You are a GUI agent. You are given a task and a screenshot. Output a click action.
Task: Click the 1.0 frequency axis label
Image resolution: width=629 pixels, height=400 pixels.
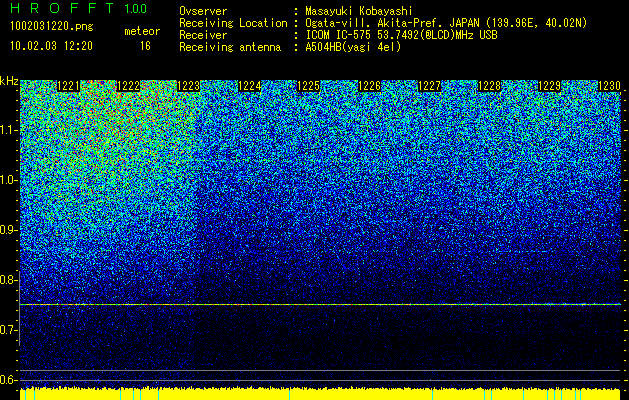(8, 180)
